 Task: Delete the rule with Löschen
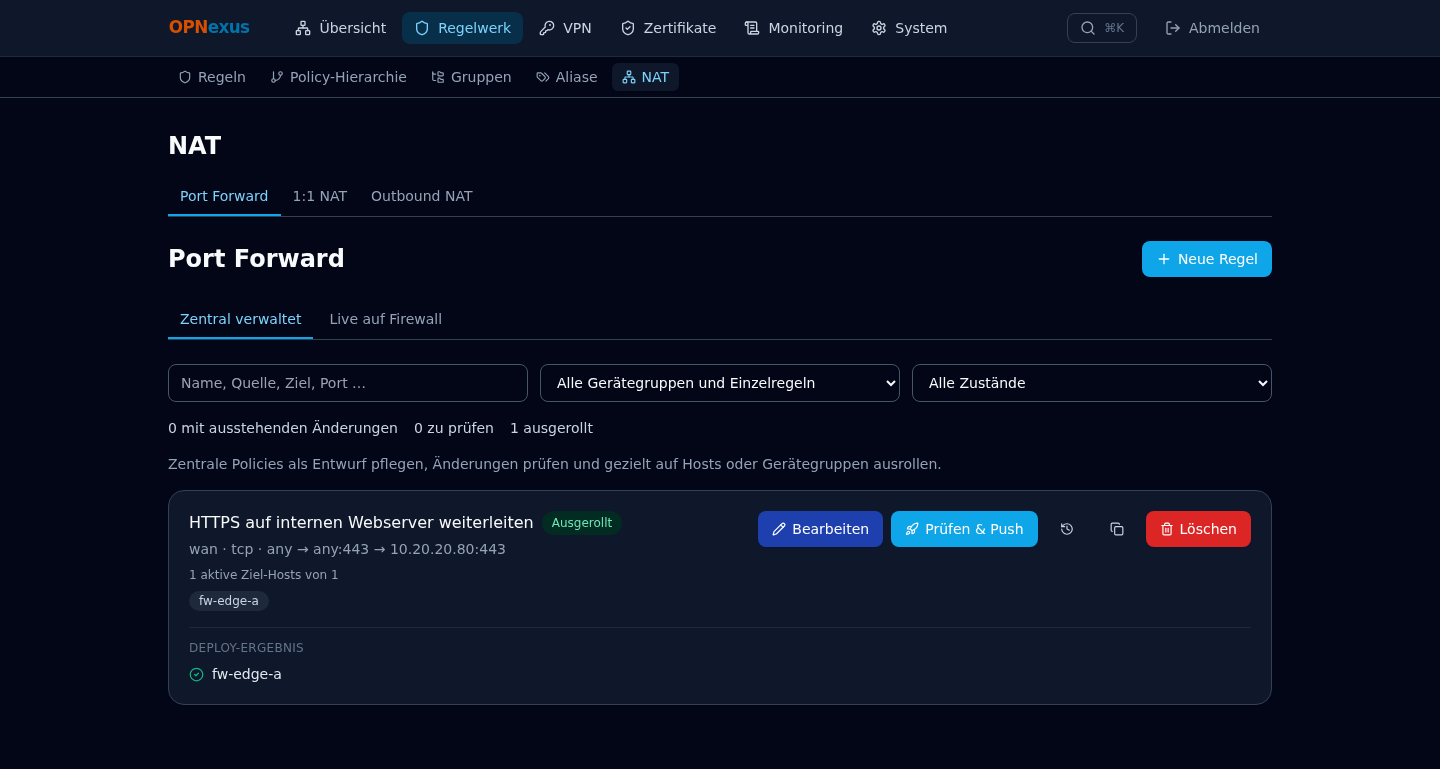pyautogui.click(x=1198, y=529)
